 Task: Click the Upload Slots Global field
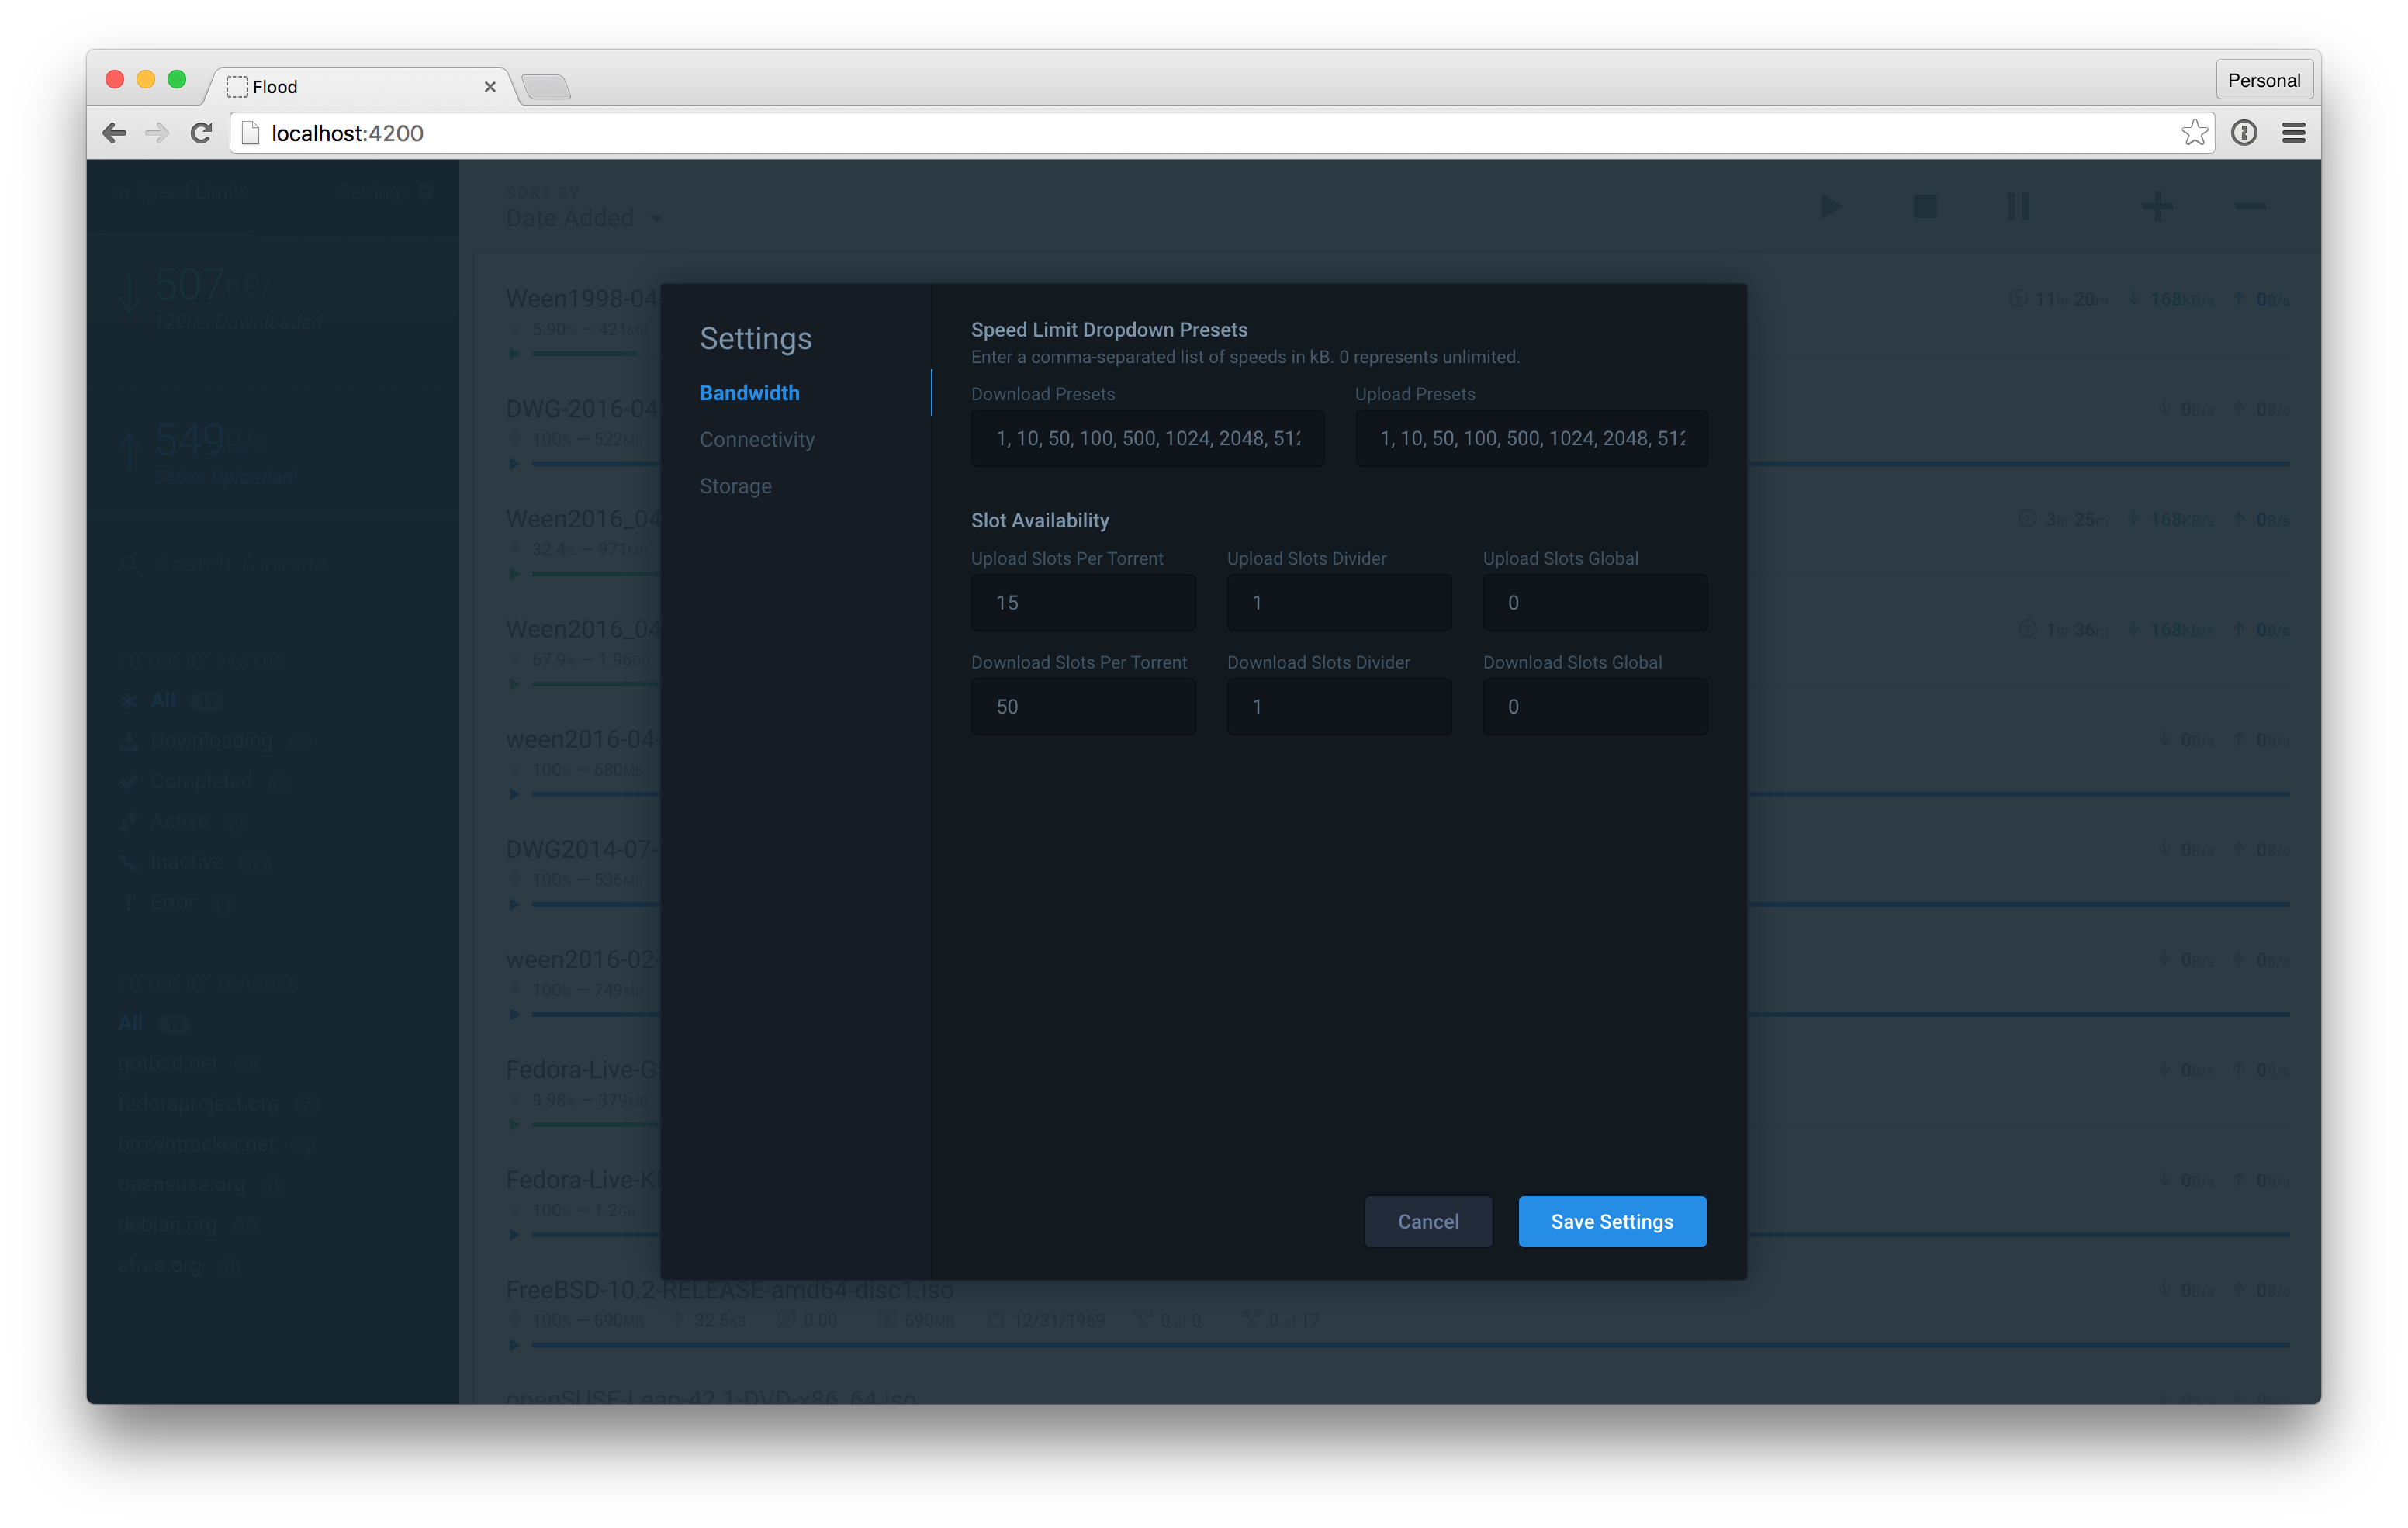tap(1594, 603)
